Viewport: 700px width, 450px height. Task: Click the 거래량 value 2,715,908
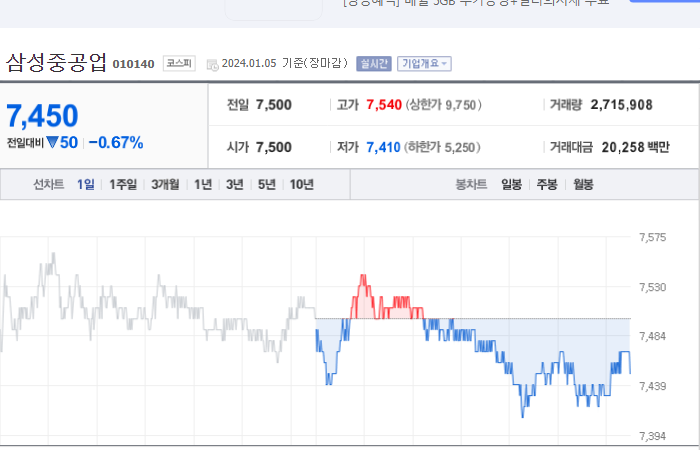point(621,105)
